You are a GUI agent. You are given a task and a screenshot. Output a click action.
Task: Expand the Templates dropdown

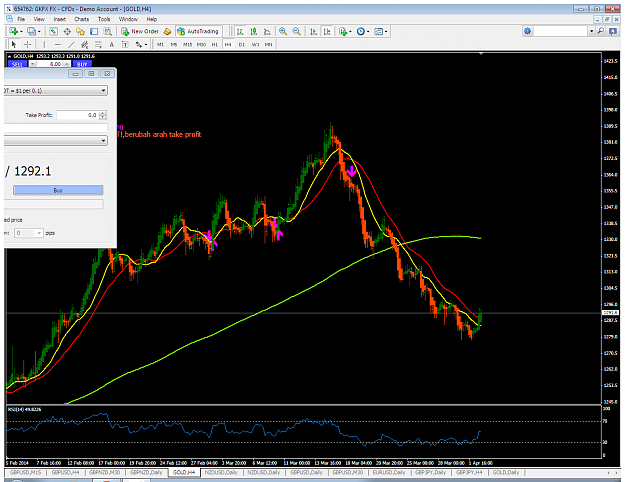386,31
